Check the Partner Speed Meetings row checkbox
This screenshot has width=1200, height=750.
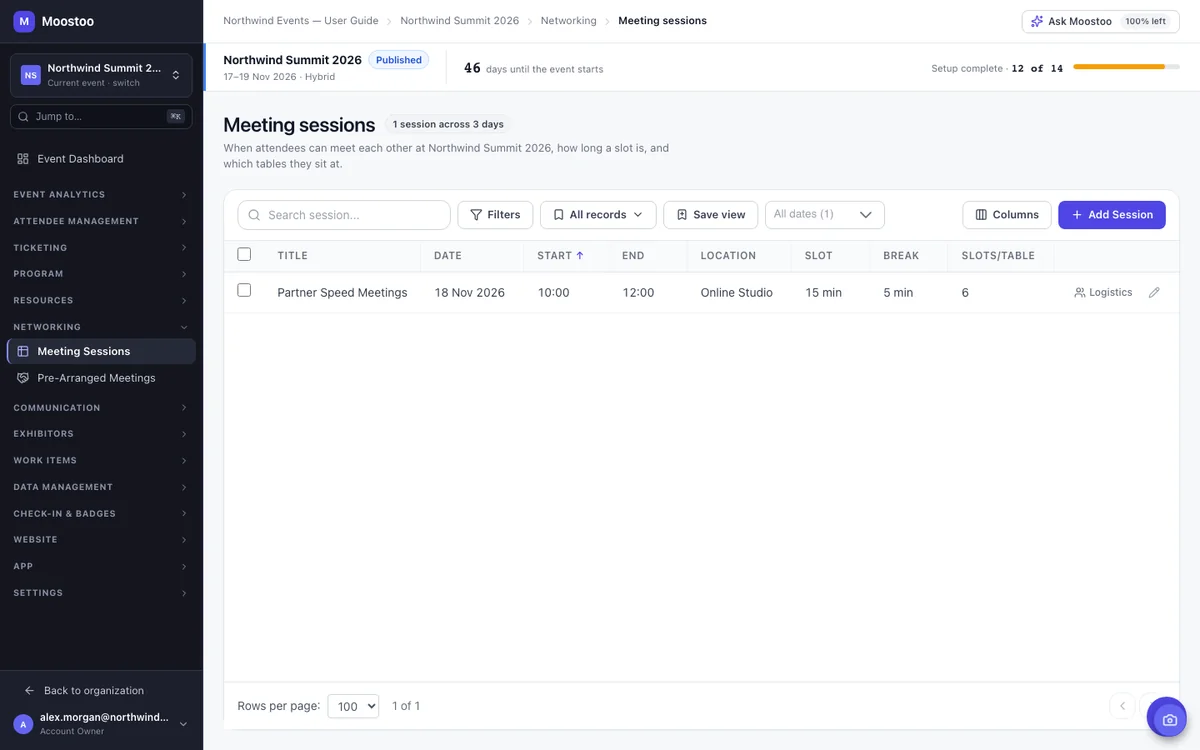(244, 291)
